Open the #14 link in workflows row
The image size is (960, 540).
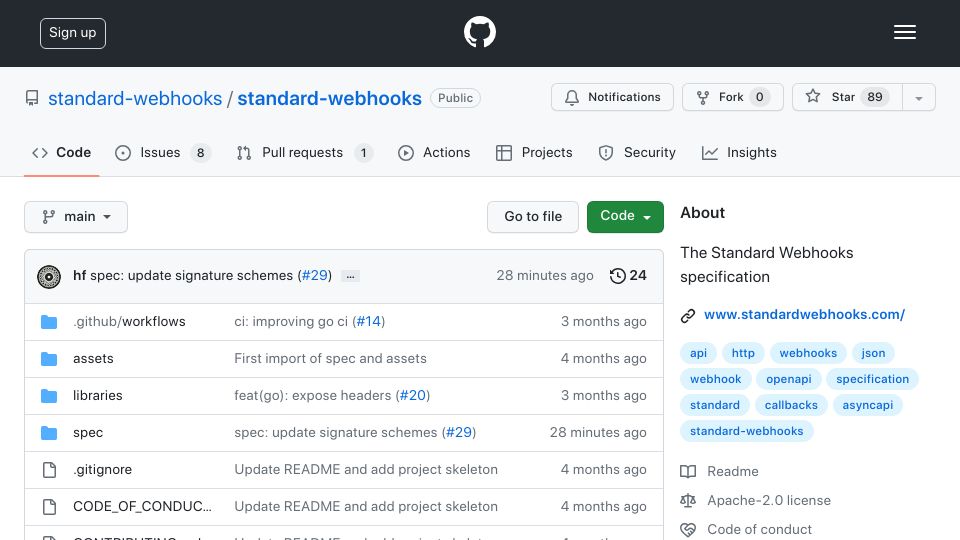tap(369, 321)
